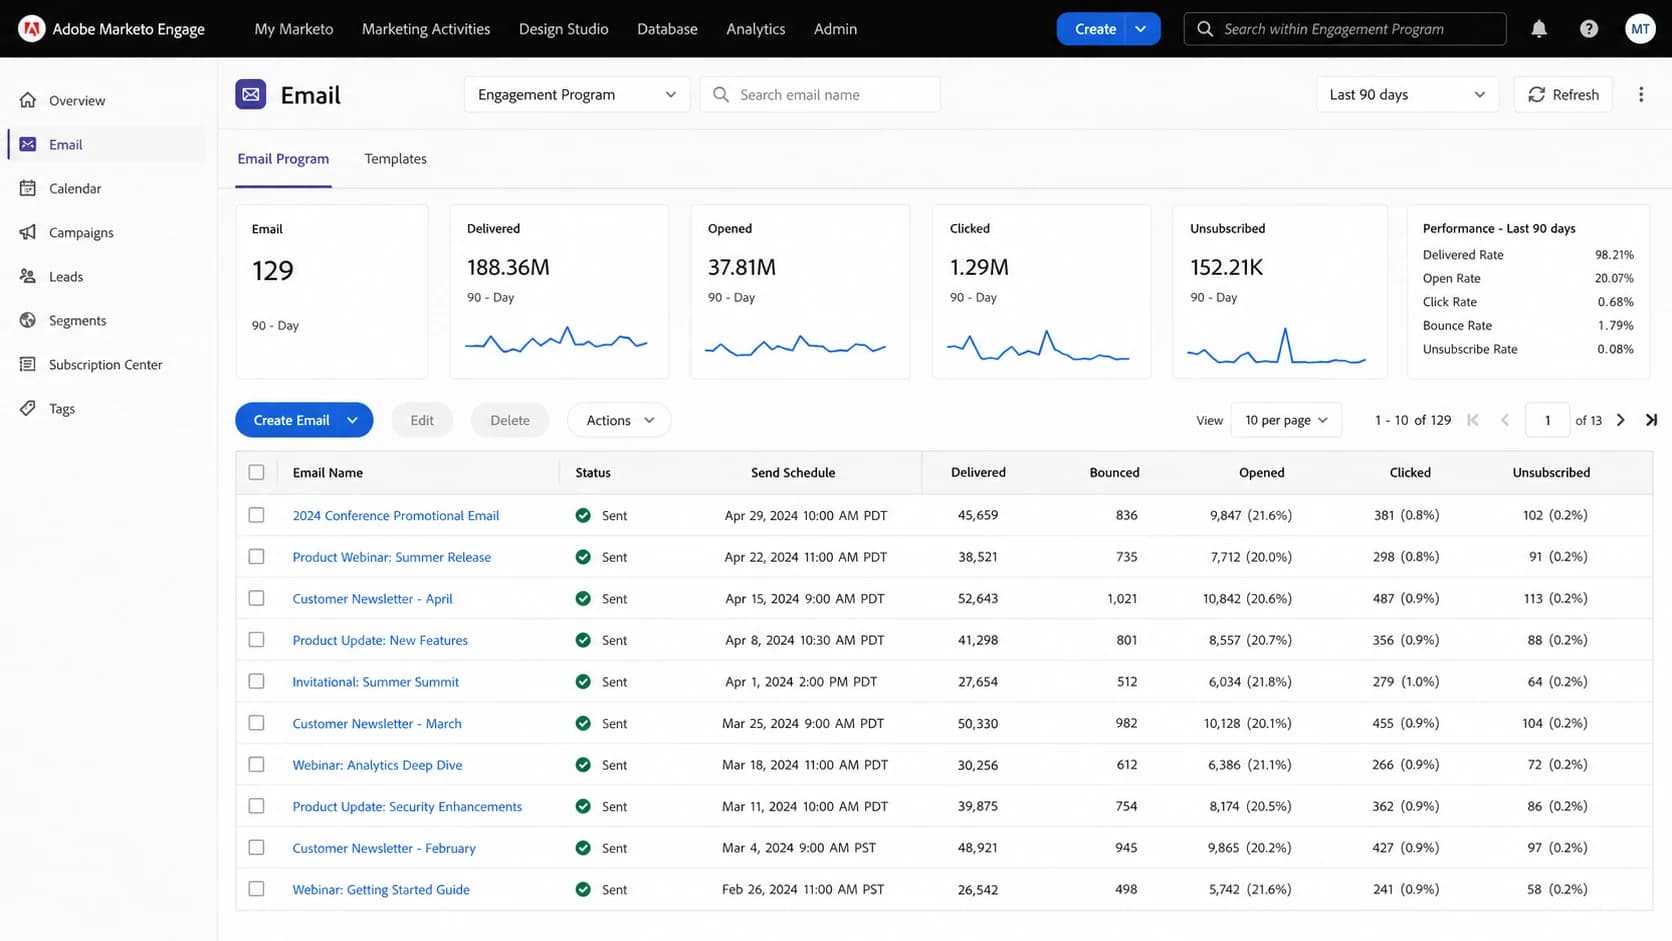Viewport: 1672px width, 941px height.
Task: Click the Campaigns megaphone icon
Action: [28, 232]
